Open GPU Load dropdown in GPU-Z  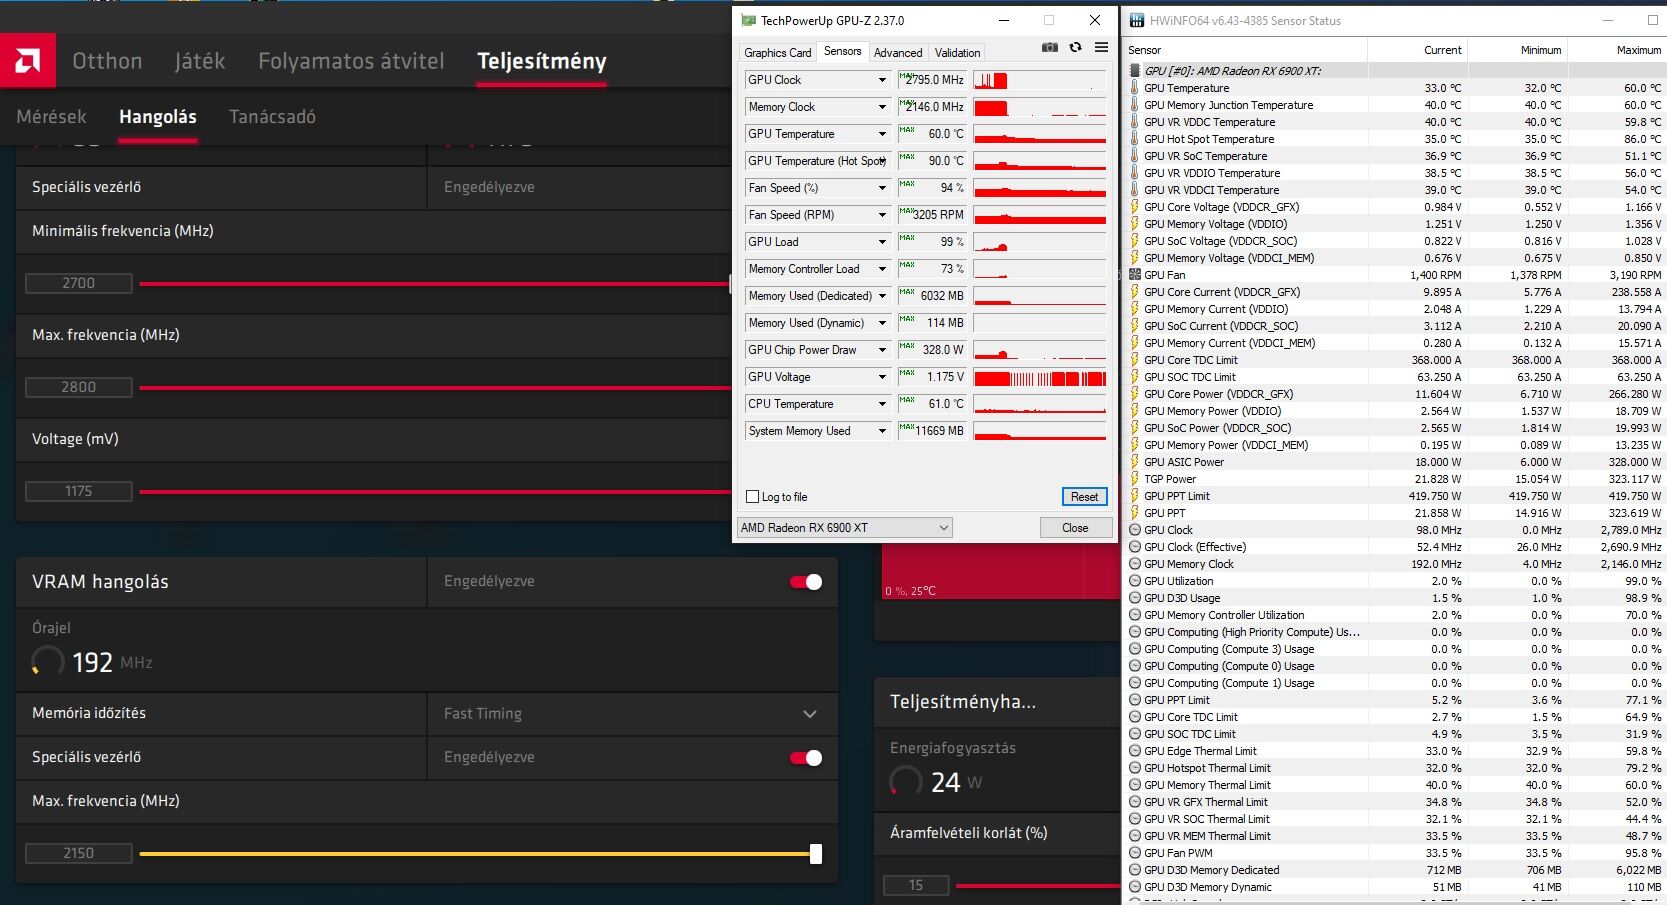(x=882, y=242)
